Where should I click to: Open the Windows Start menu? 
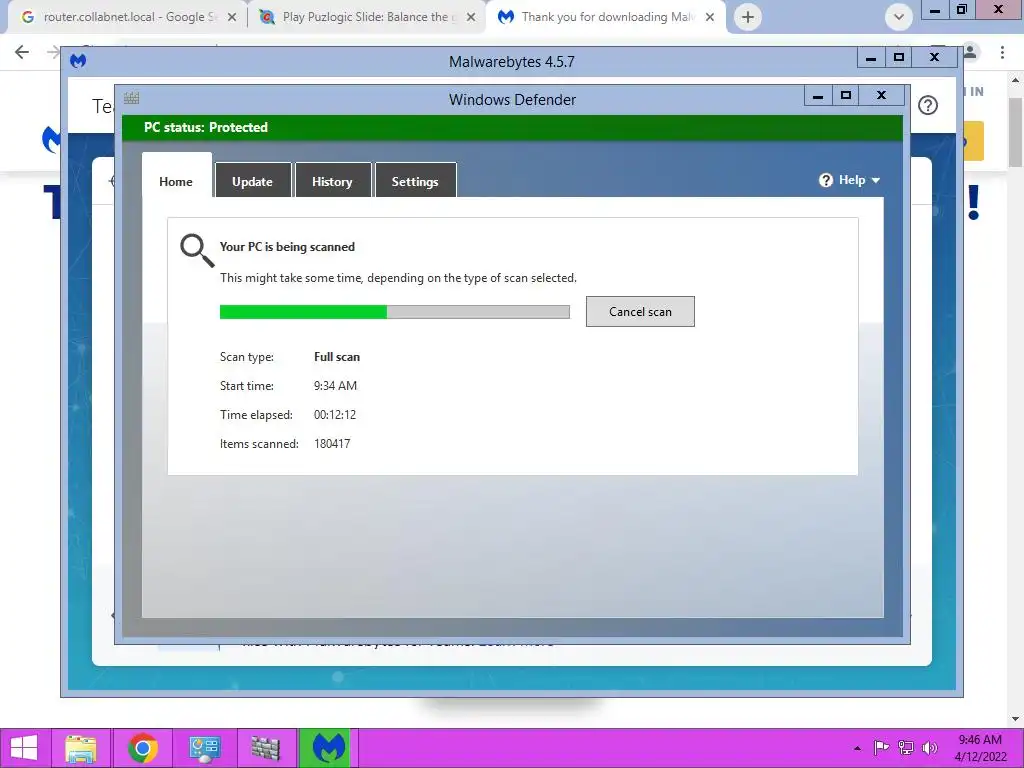click(x=24, y=748)
